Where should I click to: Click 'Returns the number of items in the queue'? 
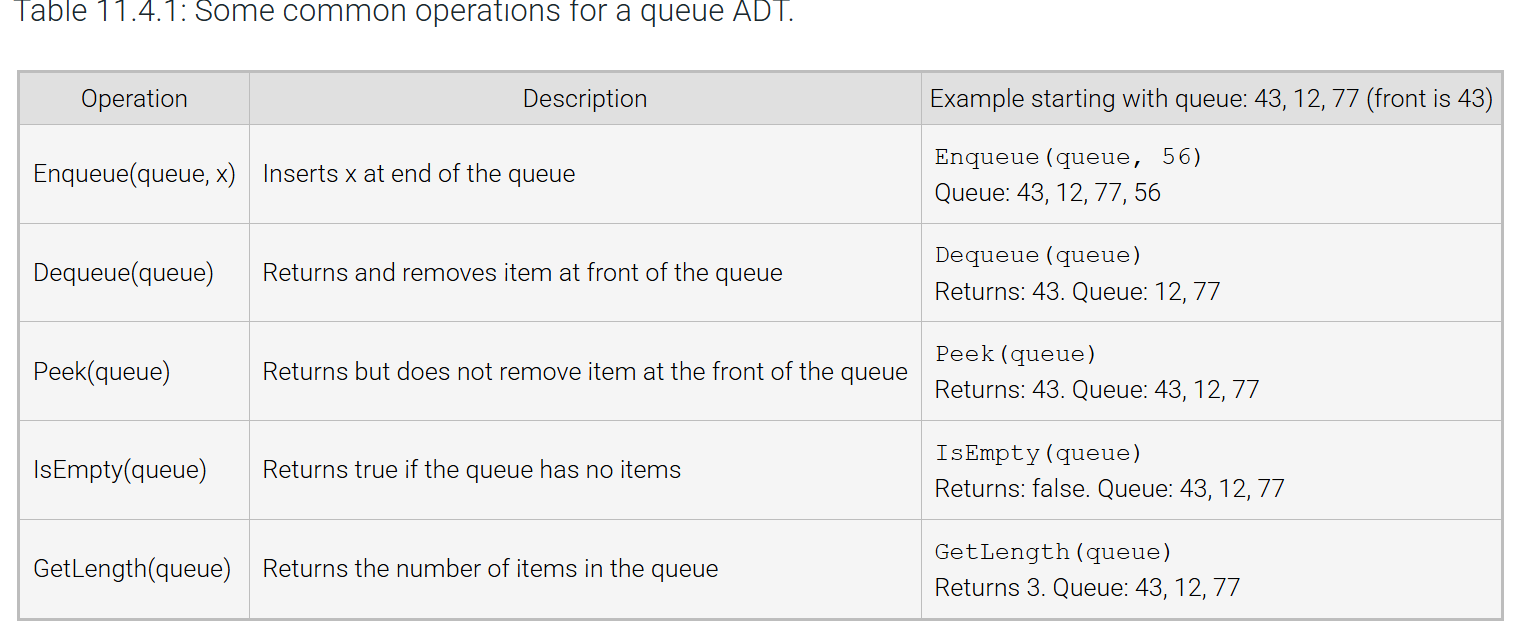(490, 569)
